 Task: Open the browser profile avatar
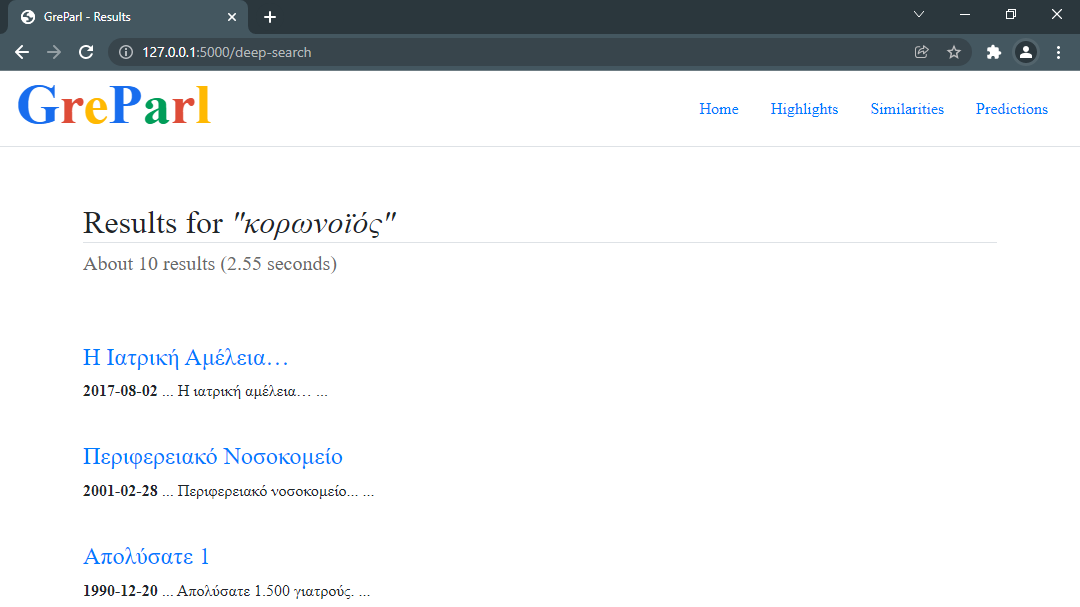point(1026,52)
